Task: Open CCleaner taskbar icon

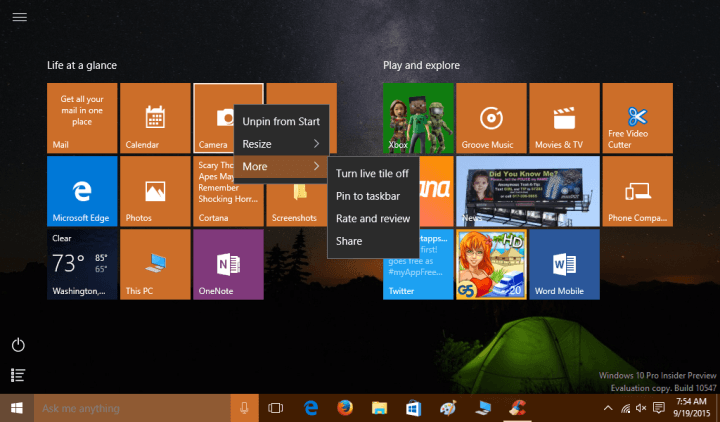Action: click(518, 408)
